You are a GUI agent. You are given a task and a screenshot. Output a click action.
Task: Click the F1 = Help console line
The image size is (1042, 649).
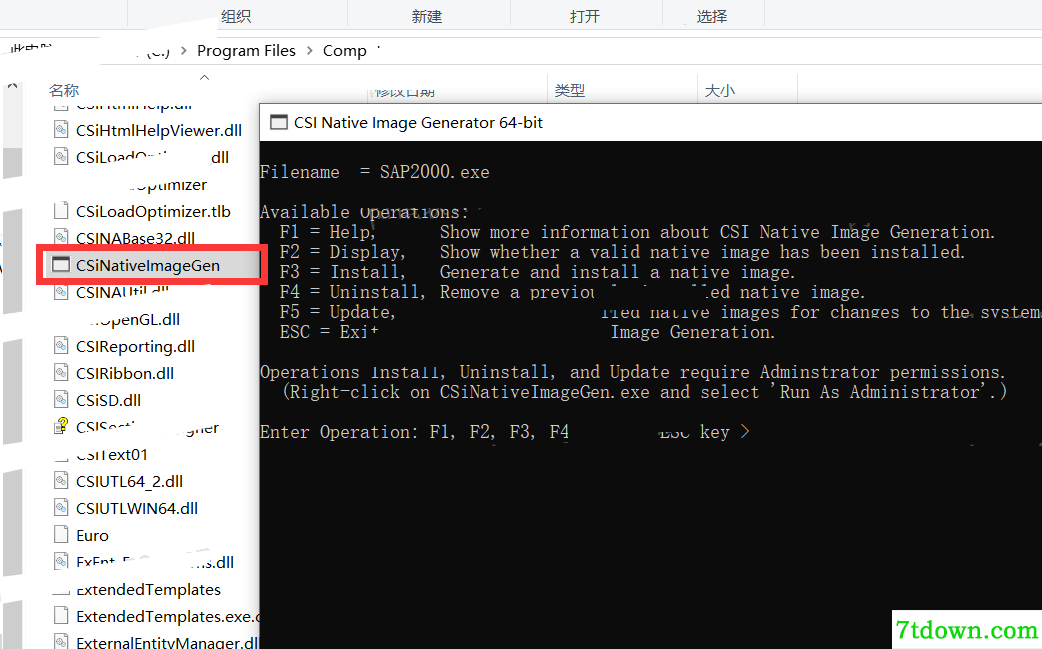pyautogui.click(x=637, y=232)
